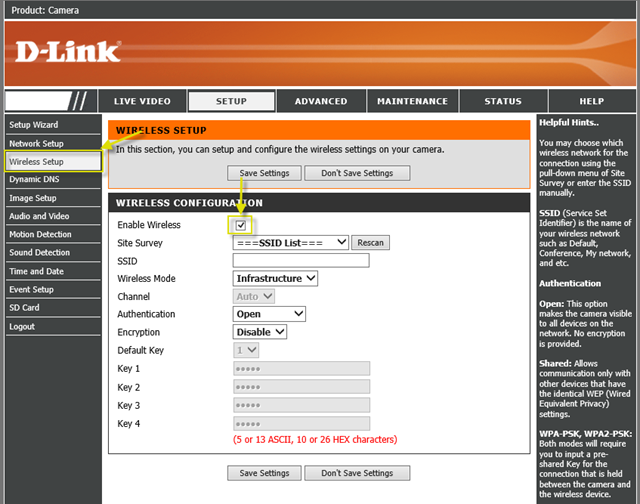Expand the Encryption dropdown

(x=260, y=332)
